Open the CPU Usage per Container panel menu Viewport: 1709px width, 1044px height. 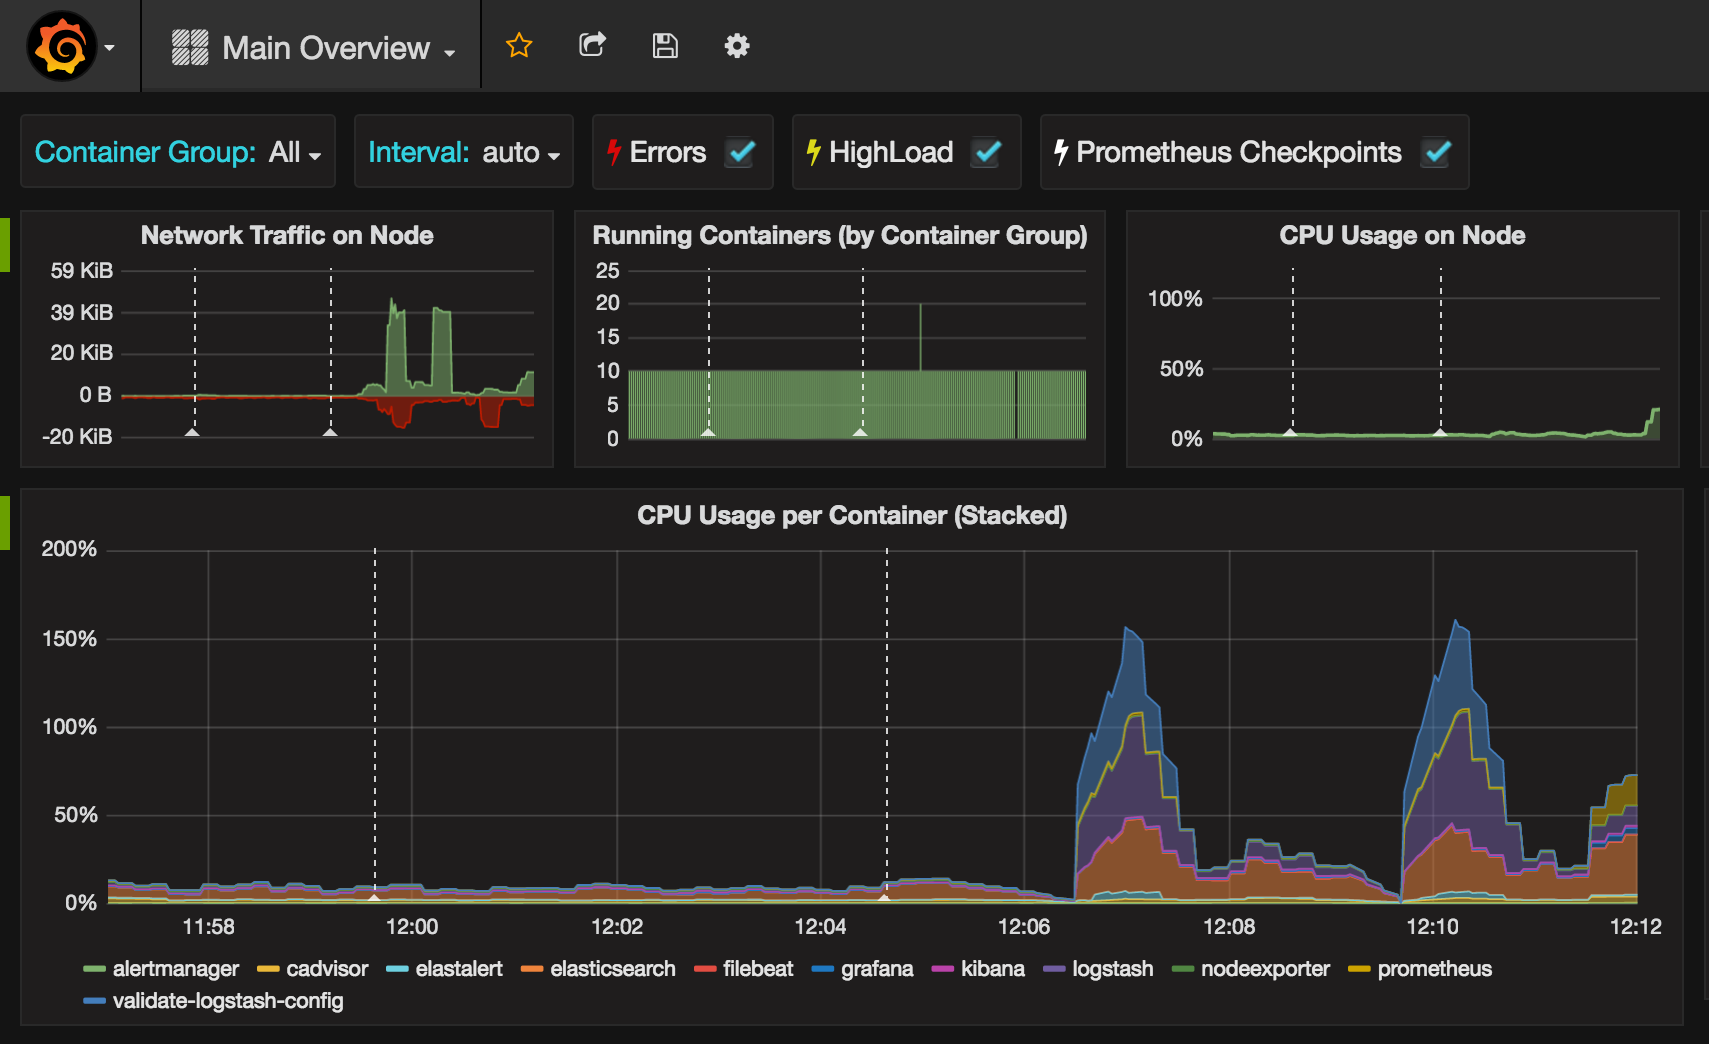[x=852, y=515]
